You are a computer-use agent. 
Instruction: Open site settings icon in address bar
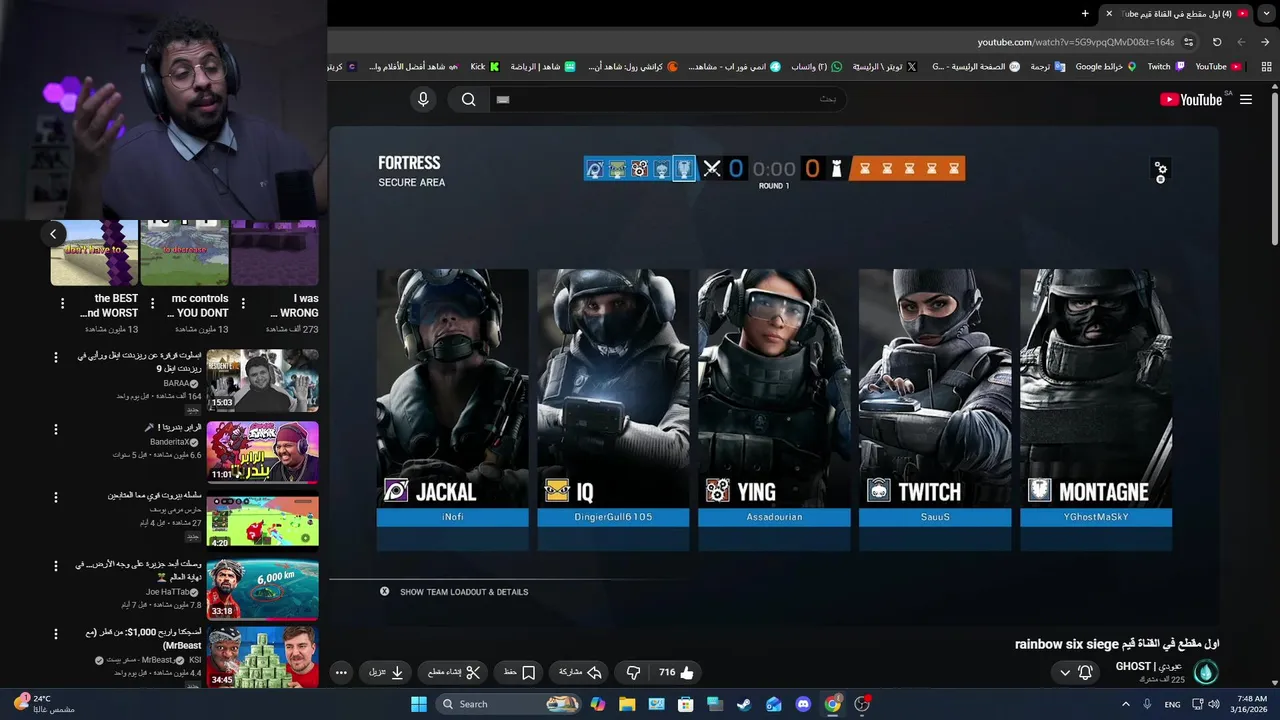click(x=1188, y=42)
